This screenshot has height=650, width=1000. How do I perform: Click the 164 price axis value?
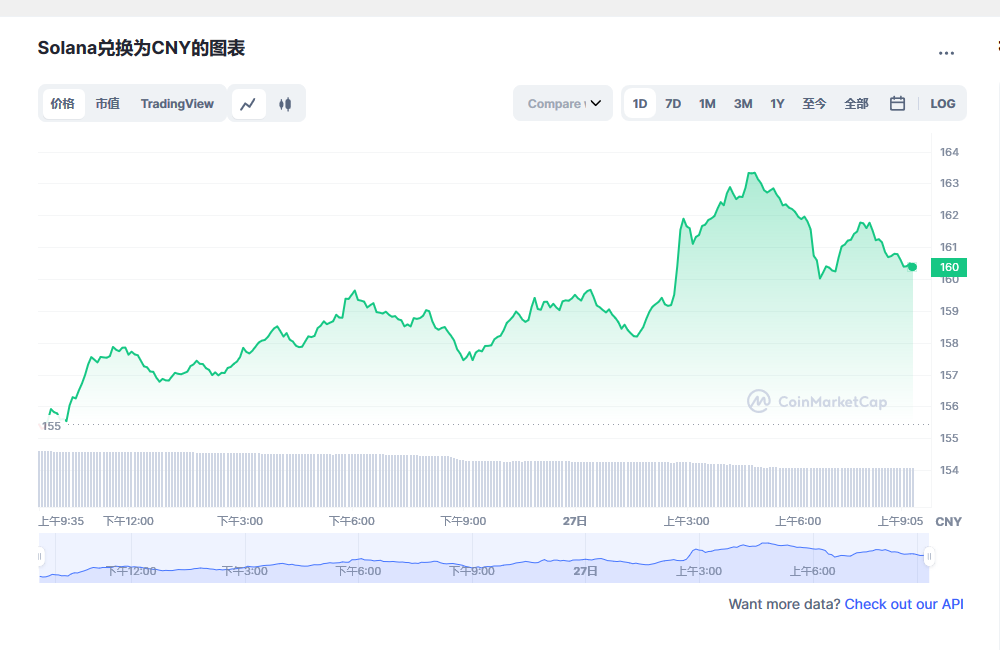(949, 152)
